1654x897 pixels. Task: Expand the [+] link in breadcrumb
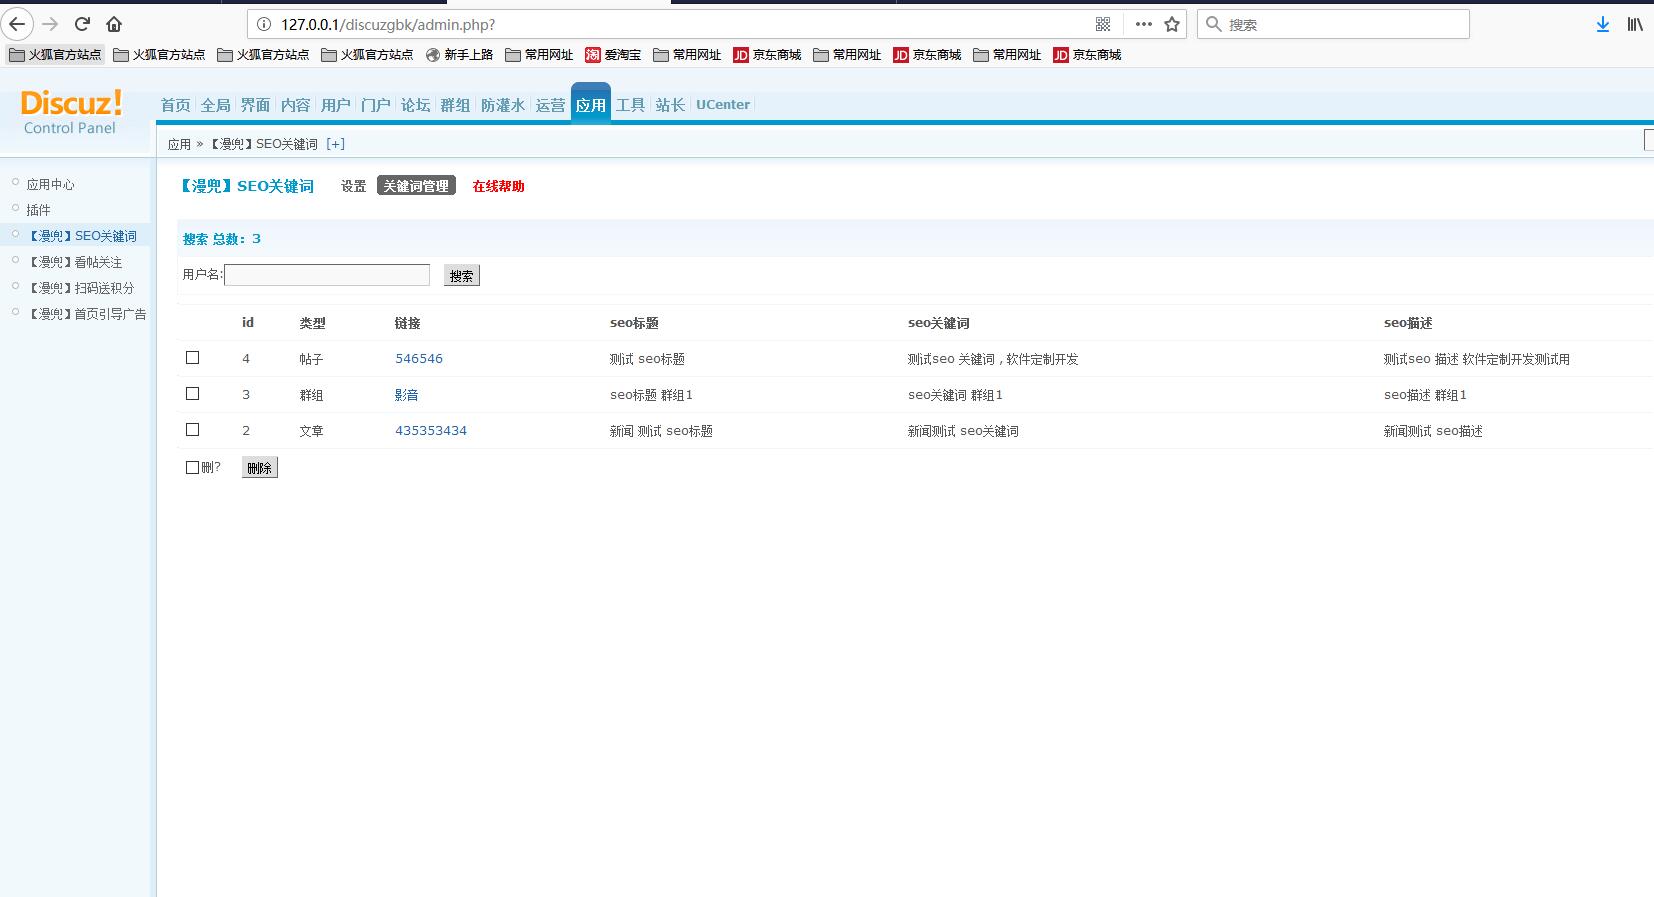[336, 144]
